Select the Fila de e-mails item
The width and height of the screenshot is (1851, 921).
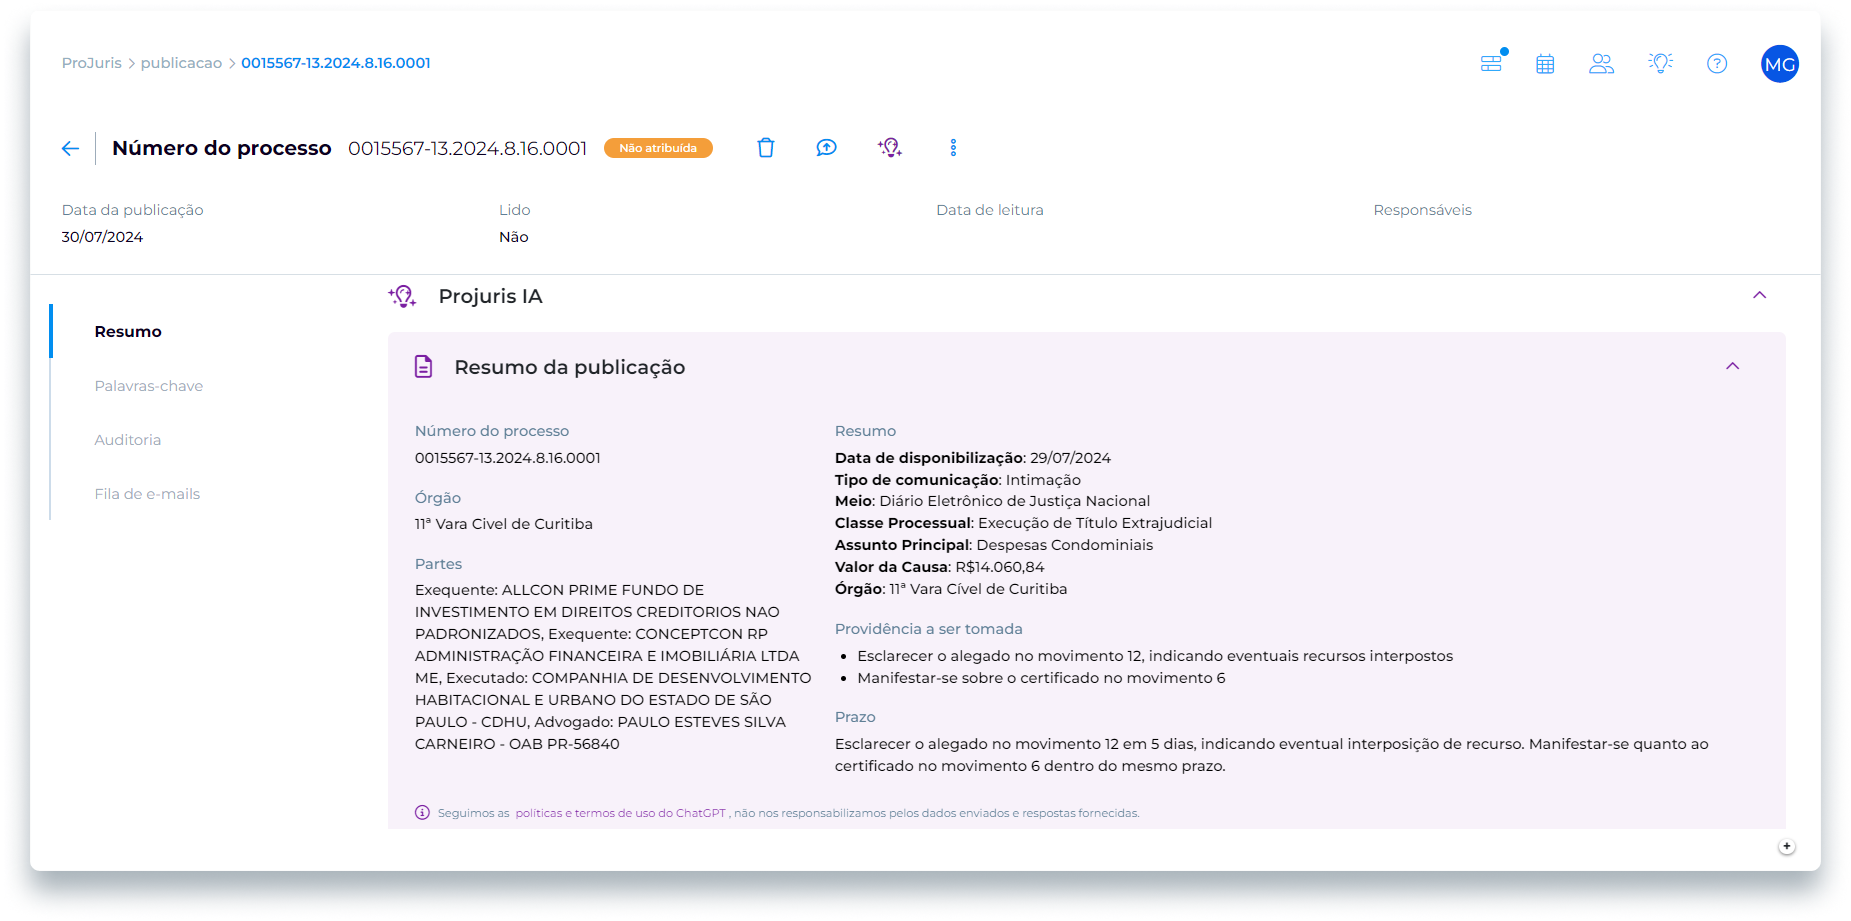point(147,493)
